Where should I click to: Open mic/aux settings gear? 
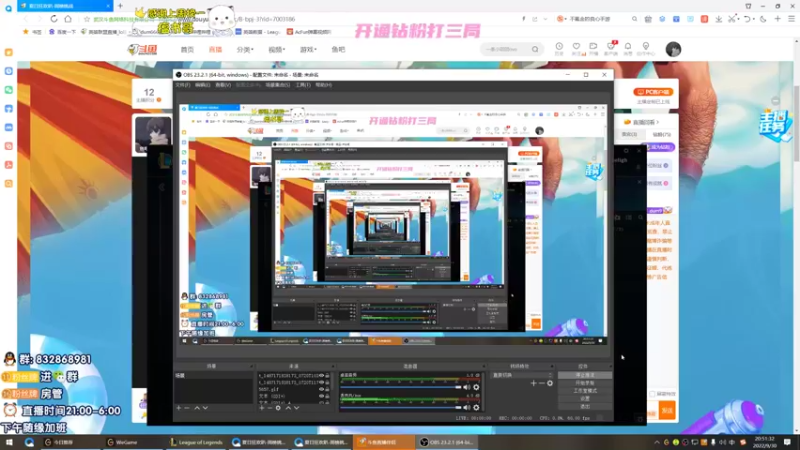tap(476, 408)
